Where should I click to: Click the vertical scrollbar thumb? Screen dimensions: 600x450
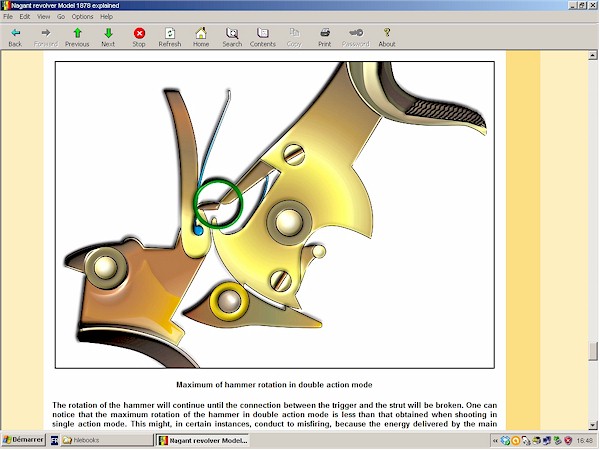tap(593, 351)
